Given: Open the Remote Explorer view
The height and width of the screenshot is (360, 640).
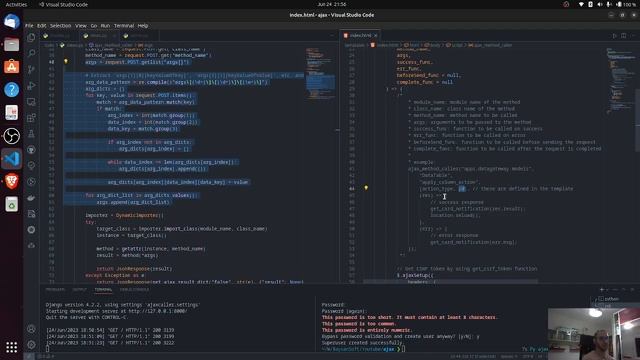Looking at the screenshot, I should click(x=31, y=102).
